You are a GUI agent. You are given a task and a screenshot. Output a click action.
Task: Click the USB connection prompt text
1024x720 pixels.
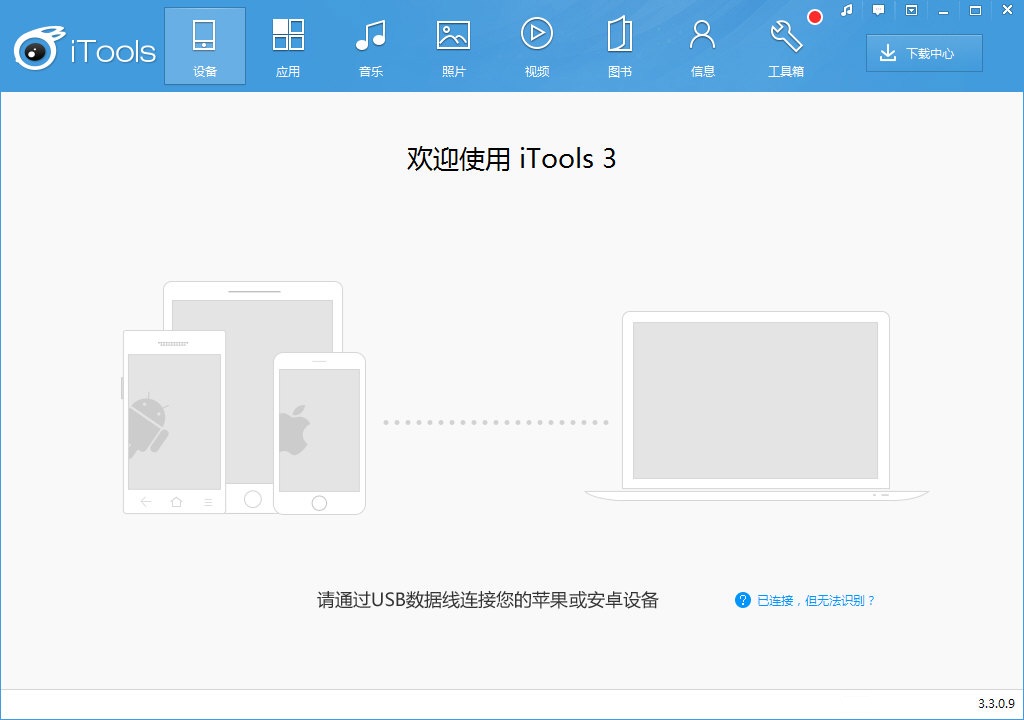487,600
